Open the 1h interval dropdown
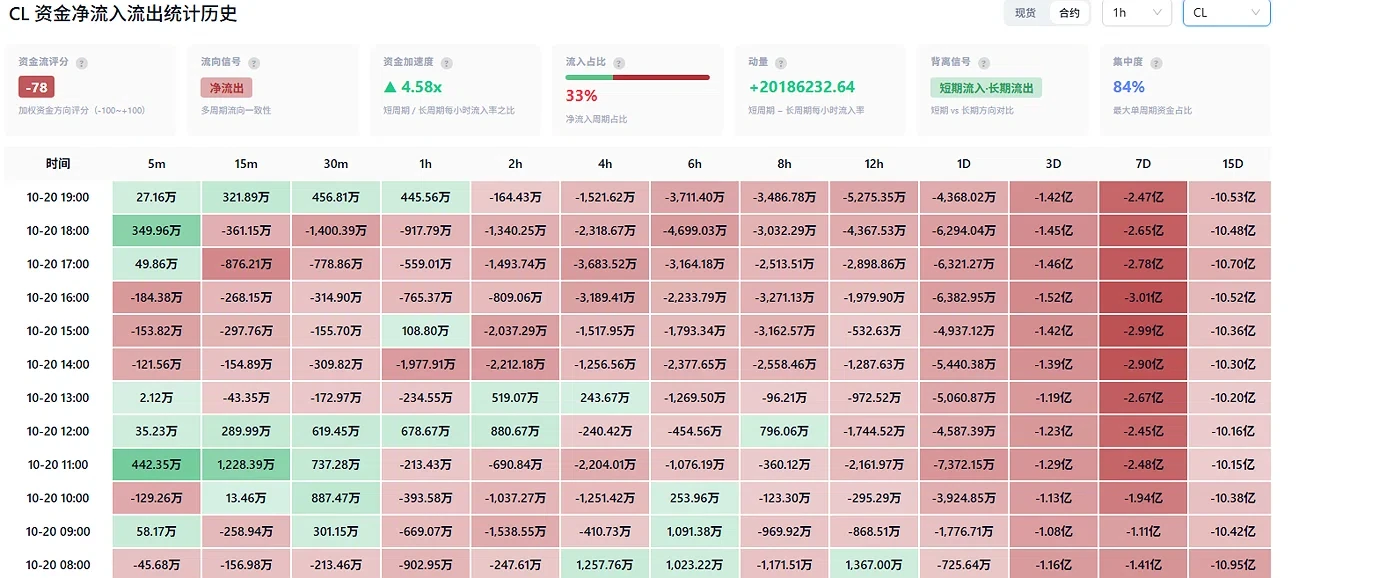1379x578 pixels. [x=1136, y=13]
